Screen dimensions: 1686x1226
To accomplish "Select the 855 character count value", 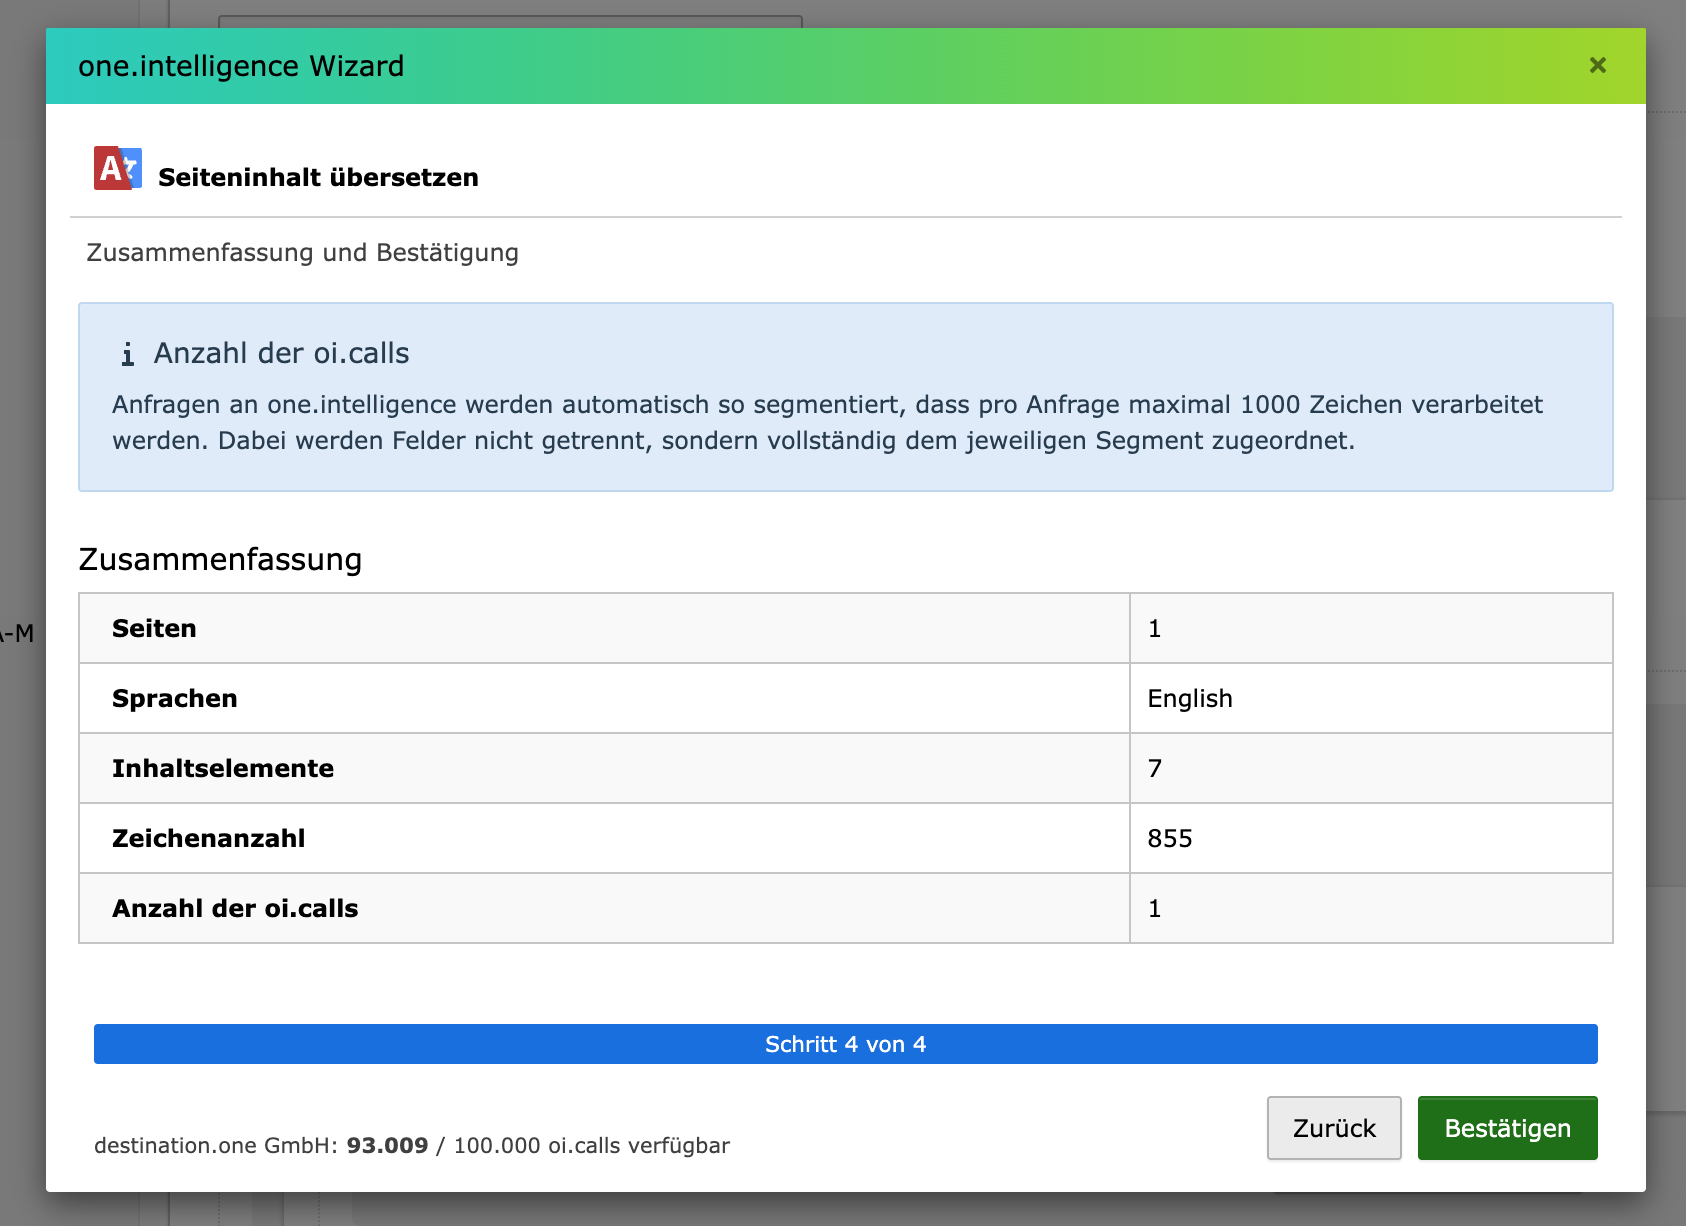I will pos(1169,838).
